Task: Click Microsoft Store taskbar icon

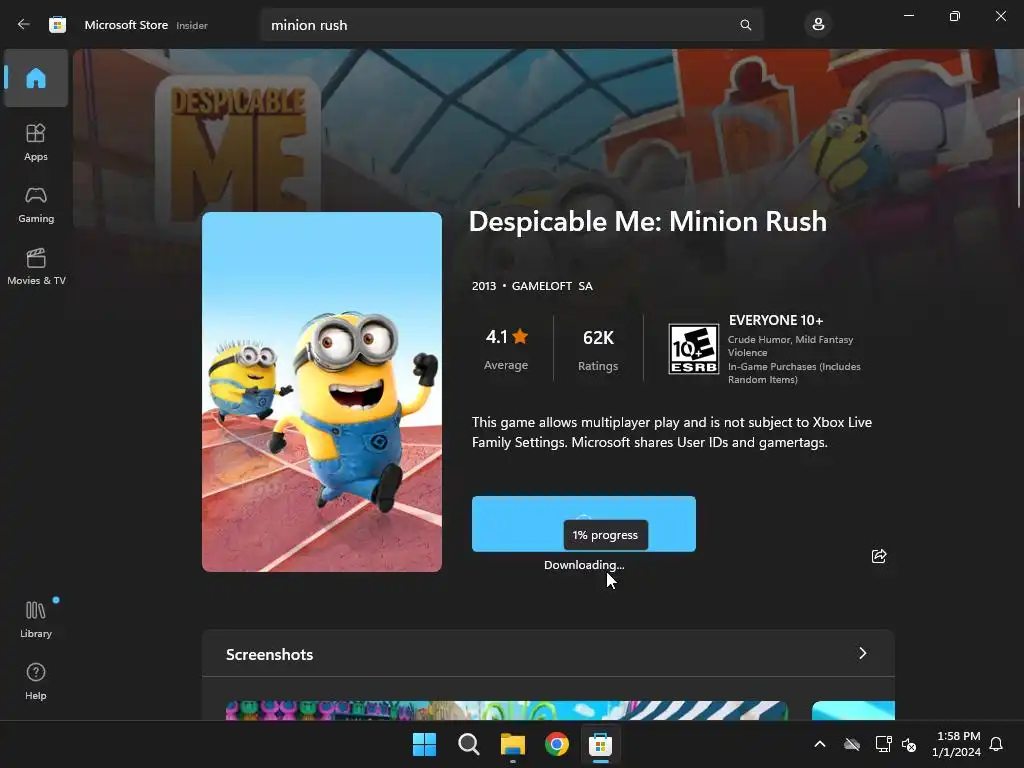Action: click(x=600, y=744)
